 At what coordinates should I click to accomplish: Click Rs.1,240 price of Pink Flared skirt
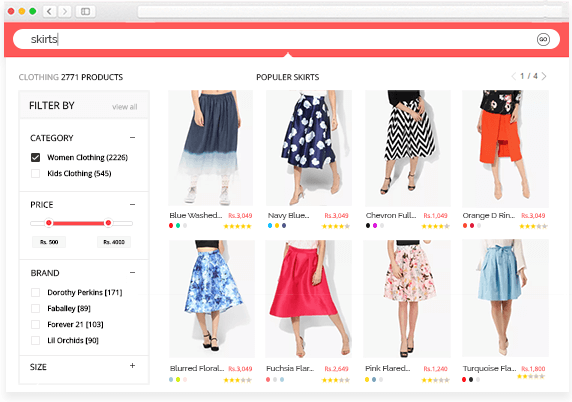coord(435,369)
